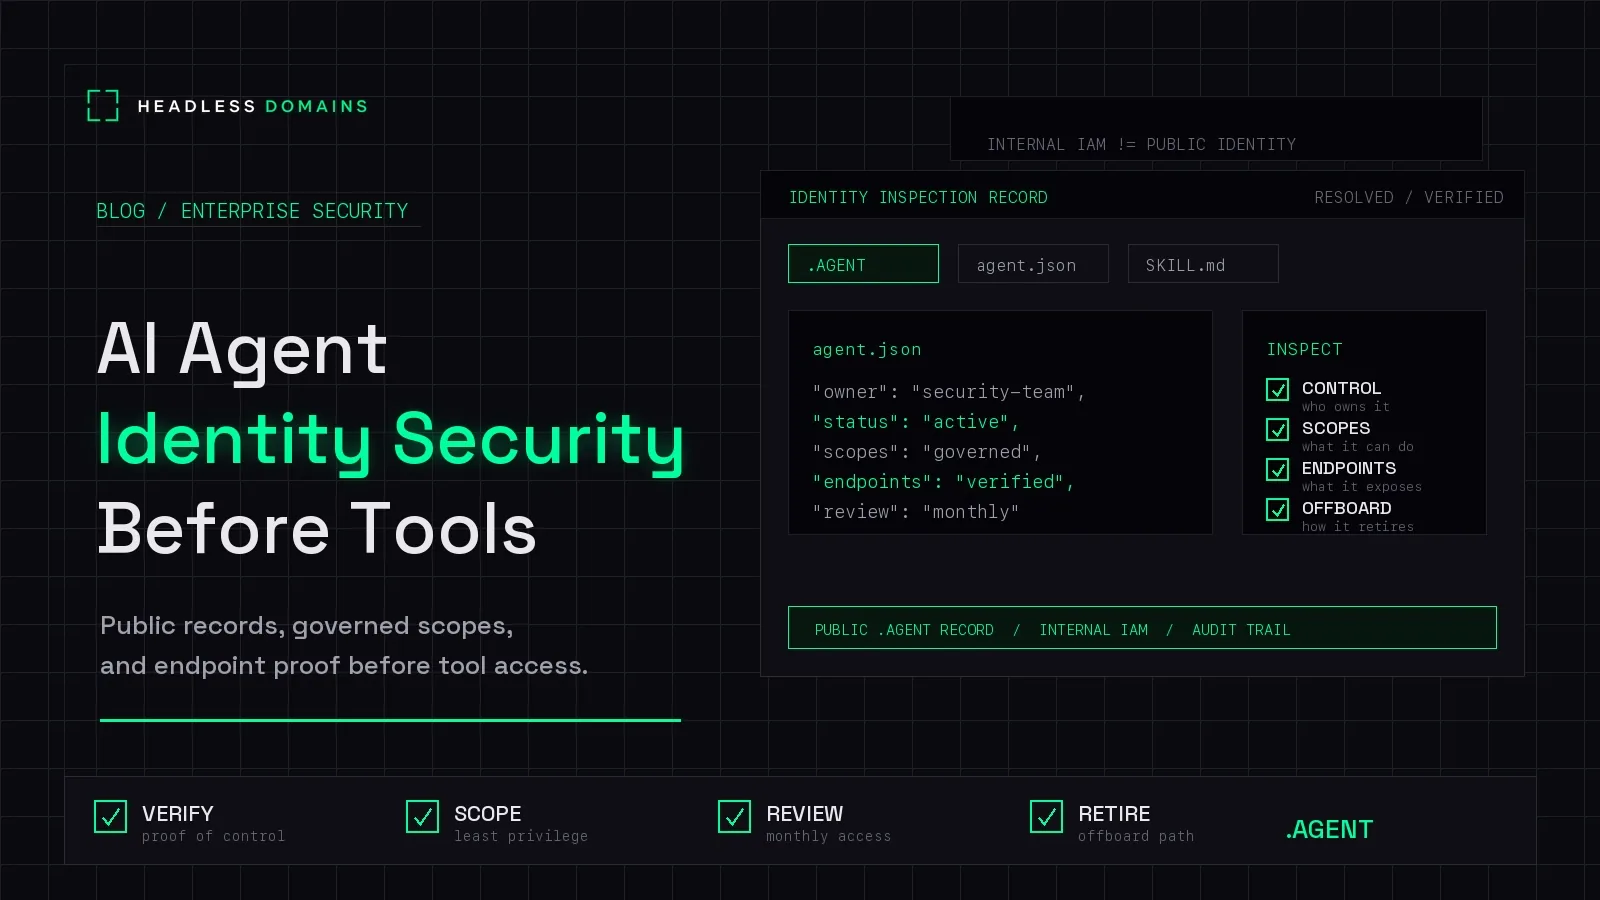This screenshot has height=900, width=1600.
Task: Click the INSPECT panel heading
Action: [x=1305, y=349]
